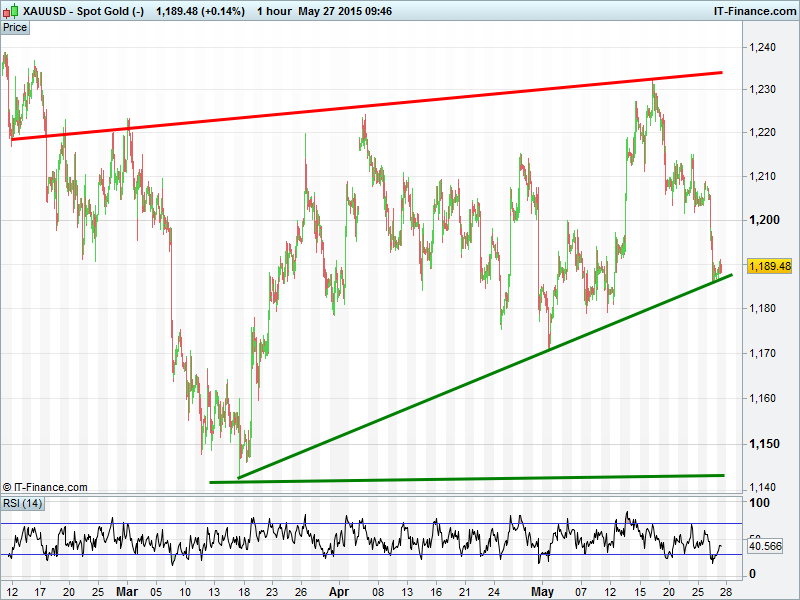Click the candlestick icon beside XAUUSD title
This screenshot has height=600, width=800.
[9, 11]
